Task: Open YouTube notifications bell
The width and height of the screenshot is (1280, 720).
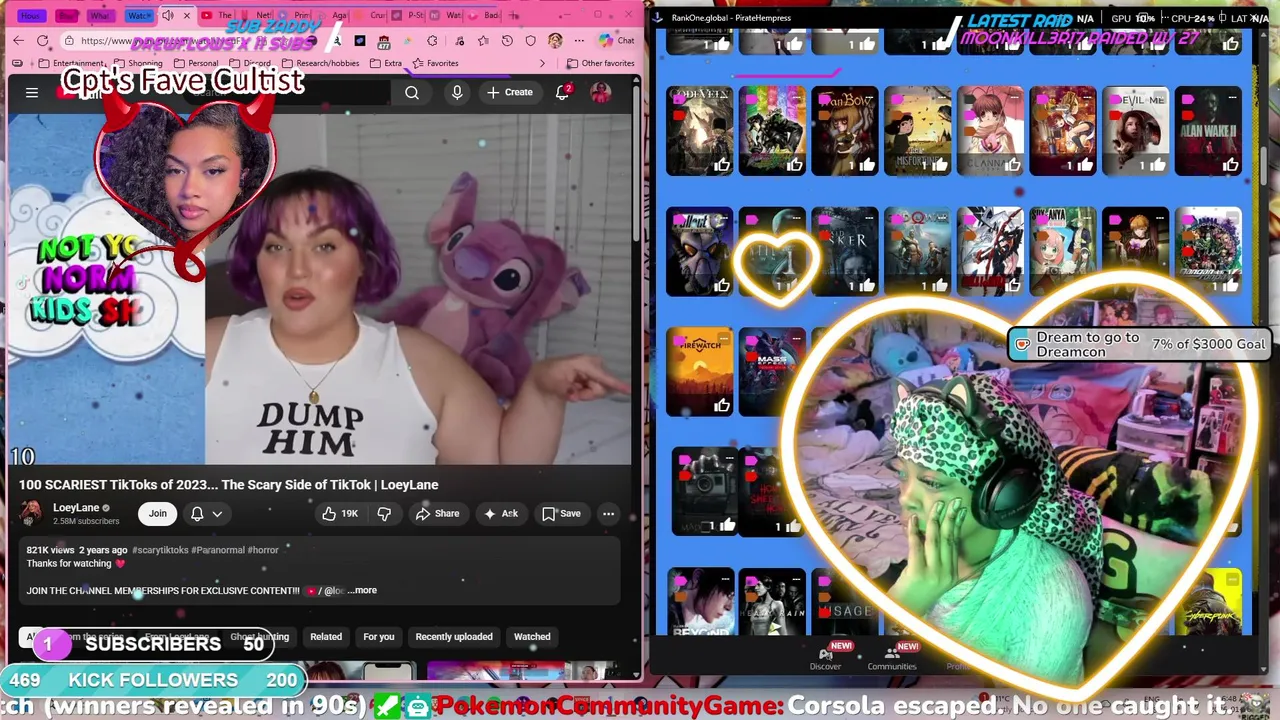Action: 563,92
